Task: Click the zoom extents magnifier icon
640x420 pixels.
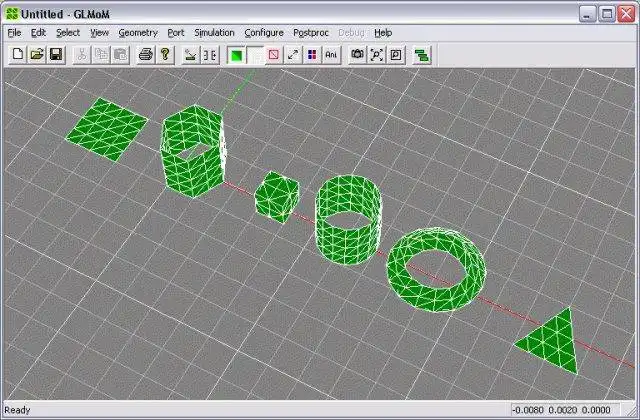Action: [396, 55]
